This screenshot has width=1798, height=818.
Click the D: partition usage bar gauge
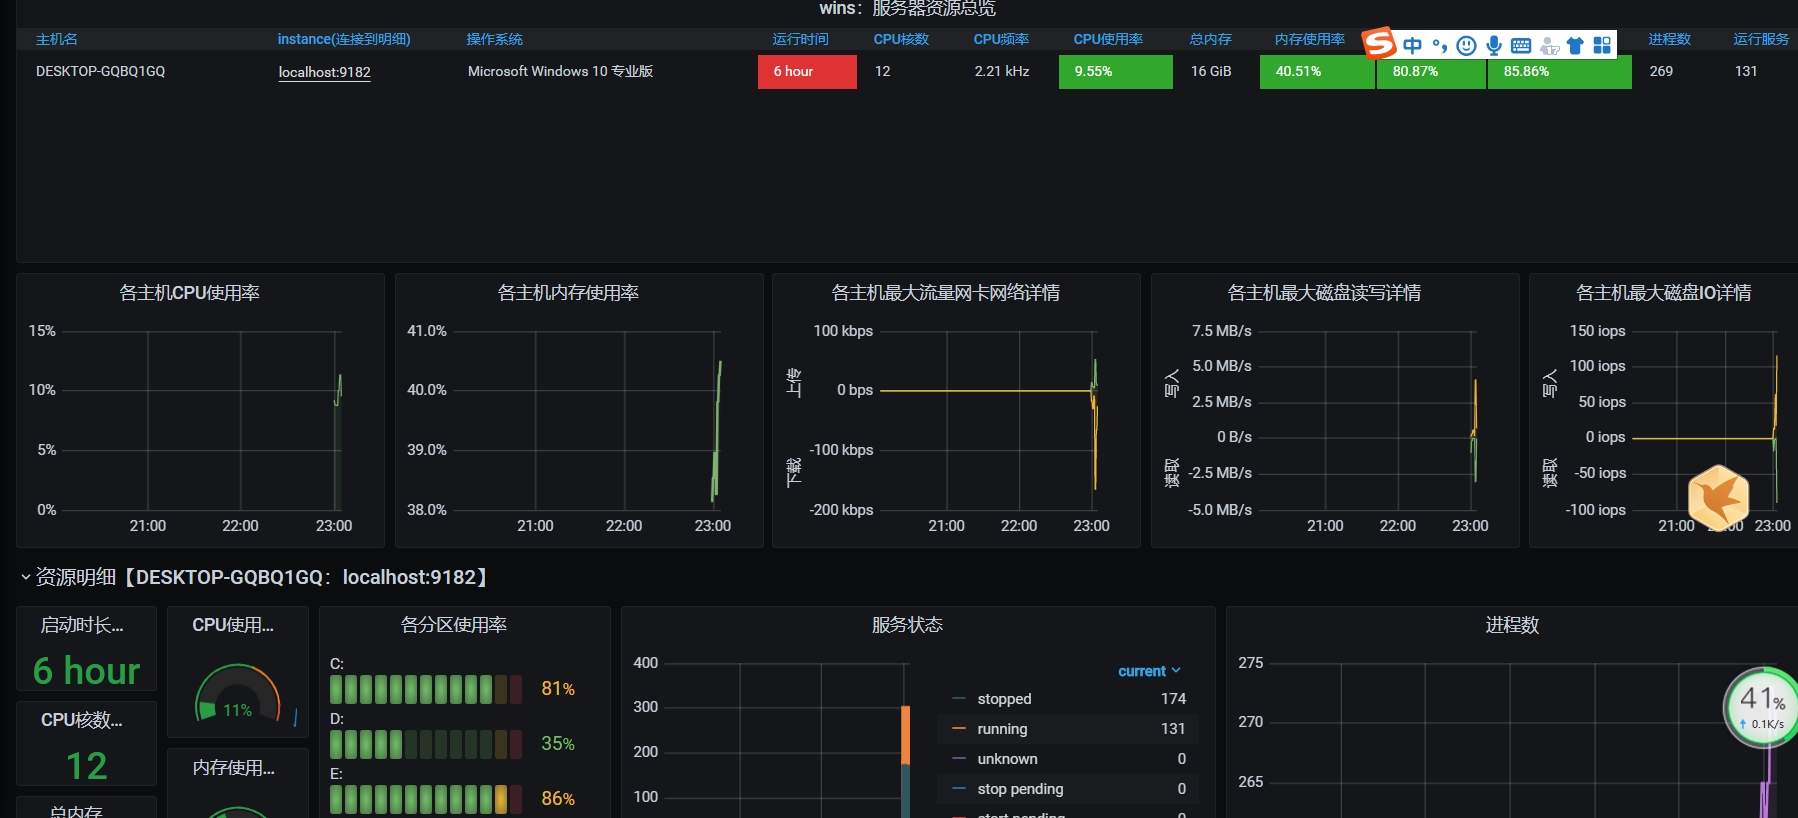click(x=426, y=744)
